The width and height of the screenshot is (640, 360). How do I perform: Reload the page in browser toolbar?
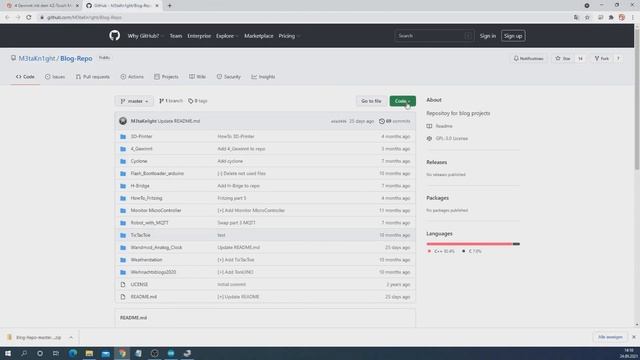pos(29,18)
